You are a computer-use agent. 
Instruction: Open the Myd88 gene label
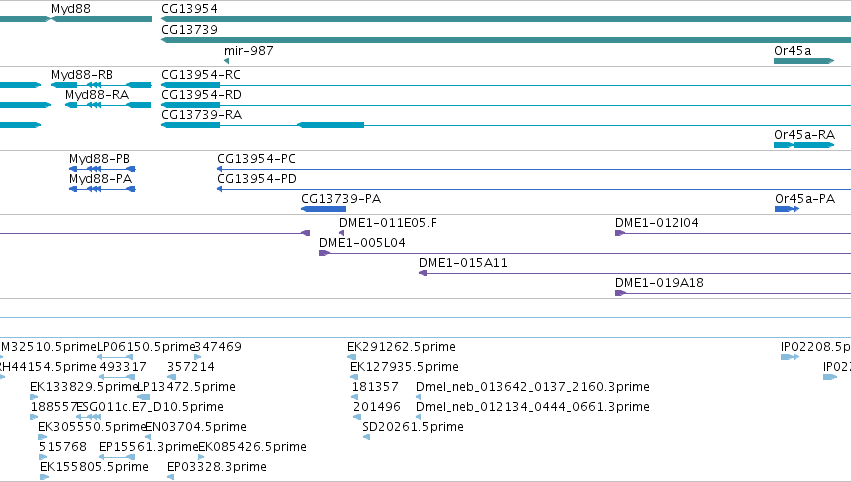(71, 9)
